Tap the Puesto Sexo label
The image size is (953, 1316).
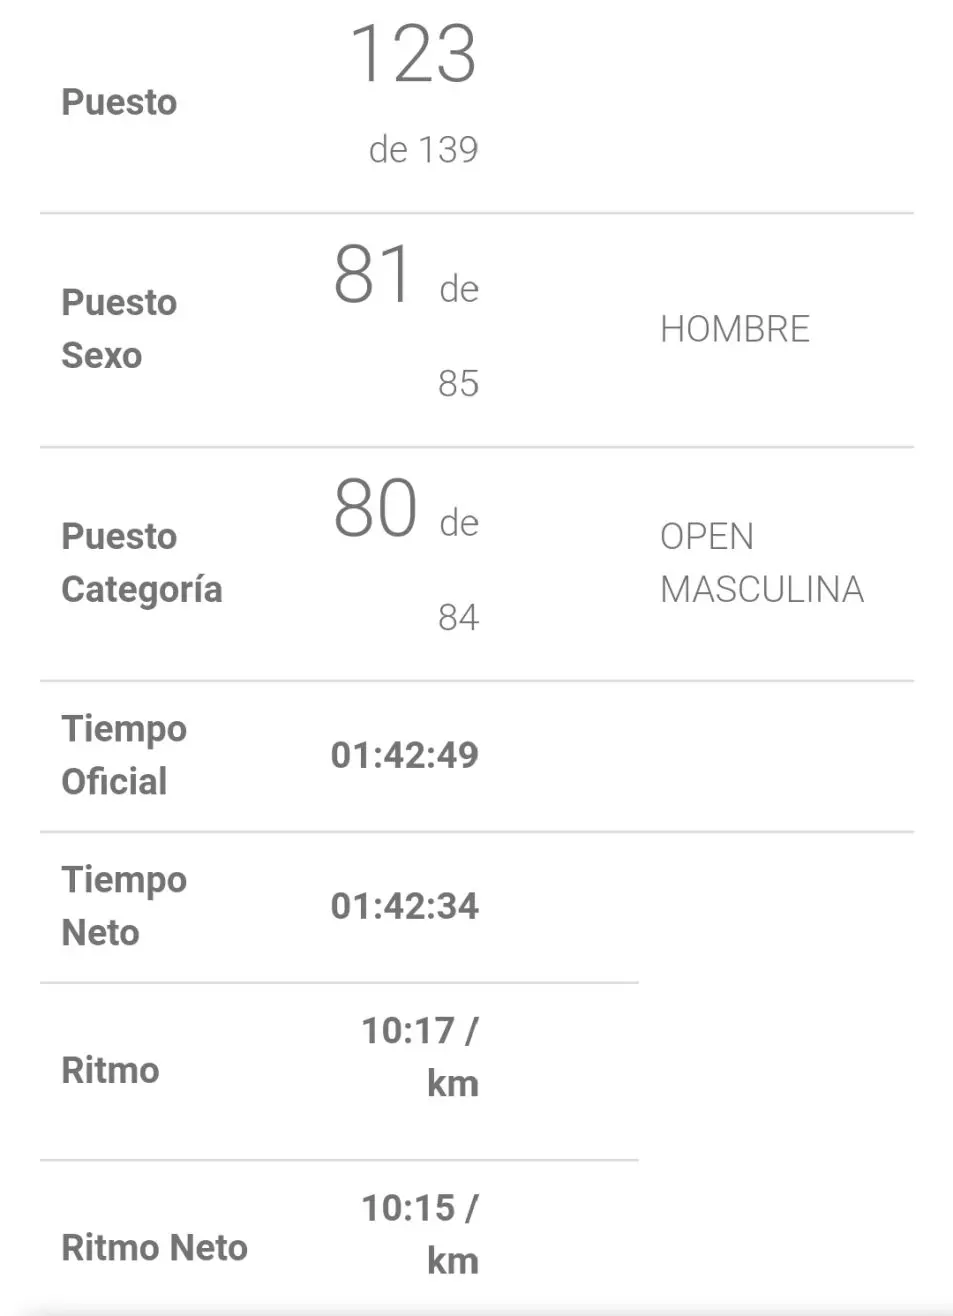click(119, 329)
